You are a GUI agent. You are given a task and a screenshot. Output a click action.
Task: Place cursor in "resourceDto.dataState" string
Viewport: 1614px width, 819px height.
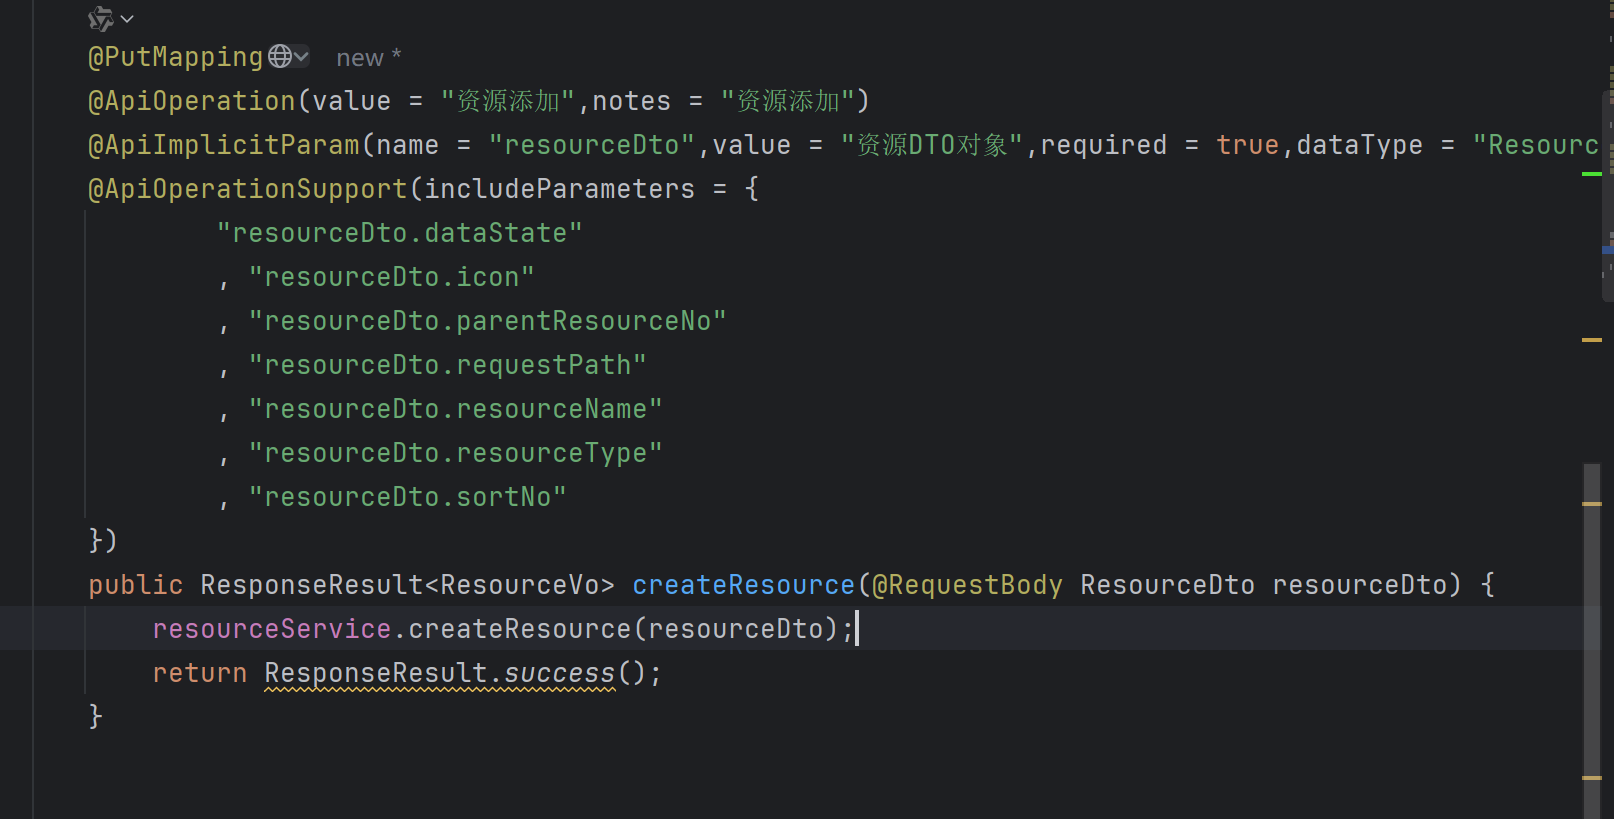click(400, 233)
